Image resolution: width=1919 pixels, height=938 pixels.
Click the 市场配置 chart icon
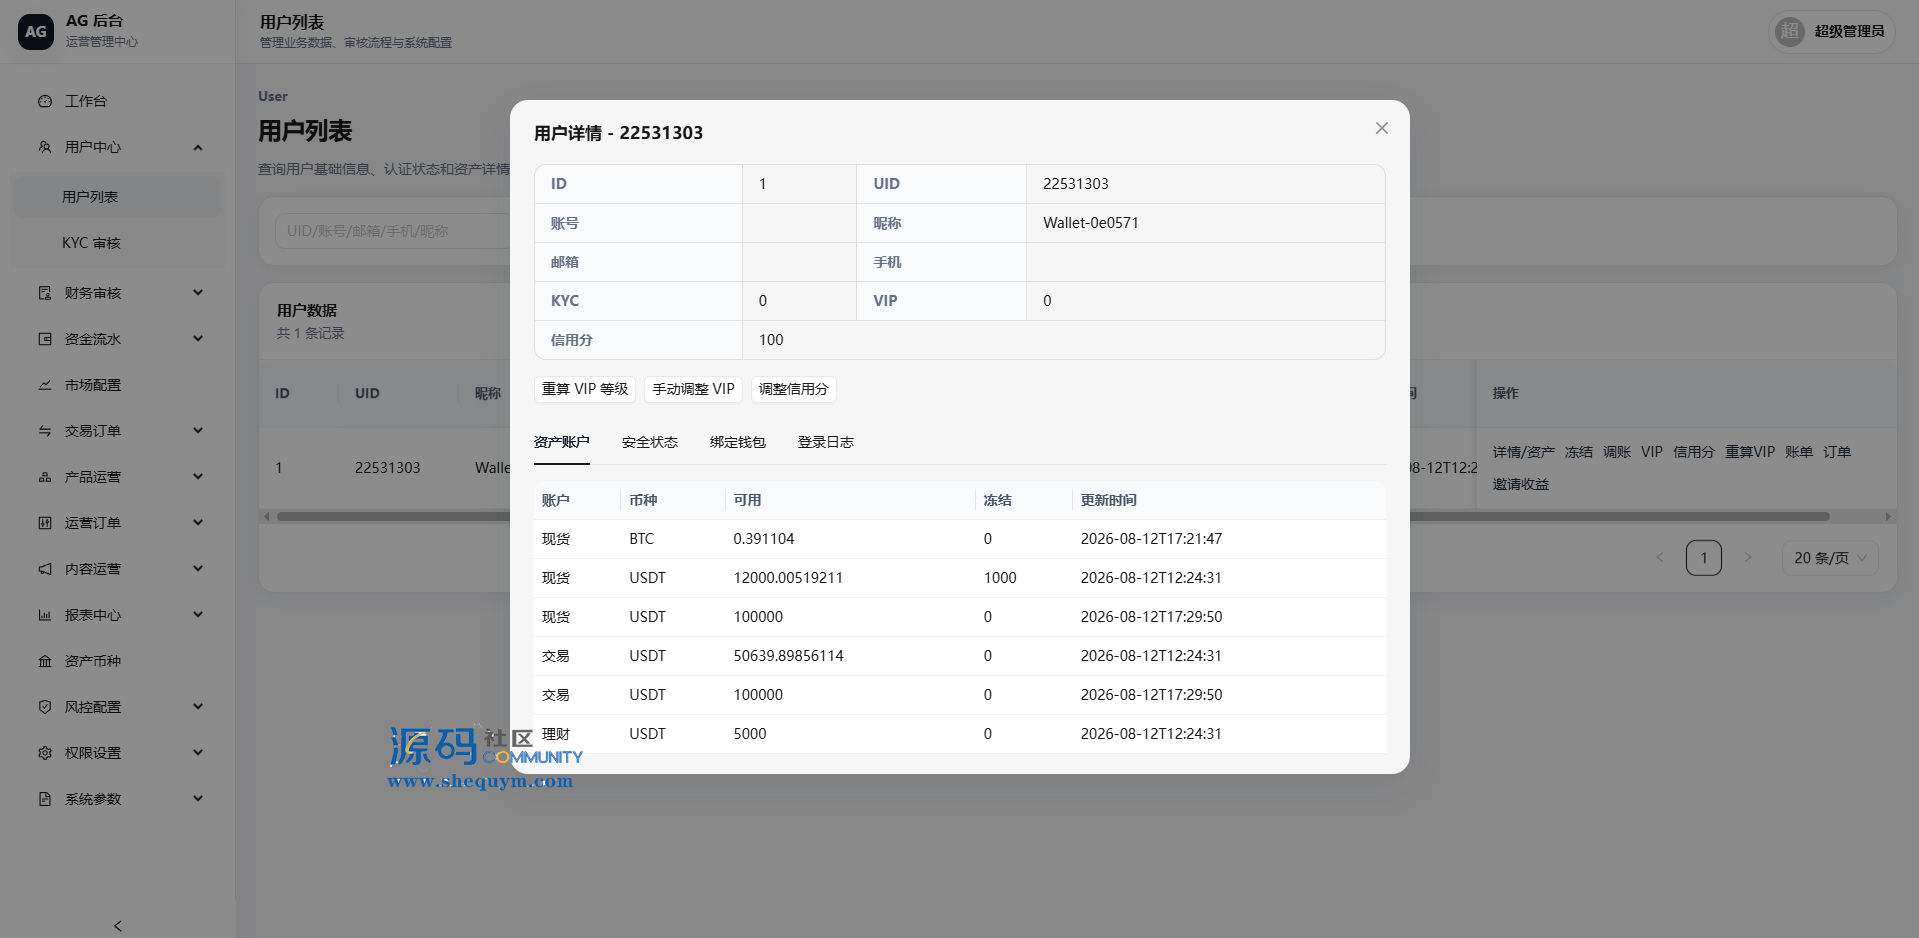[x=45, y=385]
